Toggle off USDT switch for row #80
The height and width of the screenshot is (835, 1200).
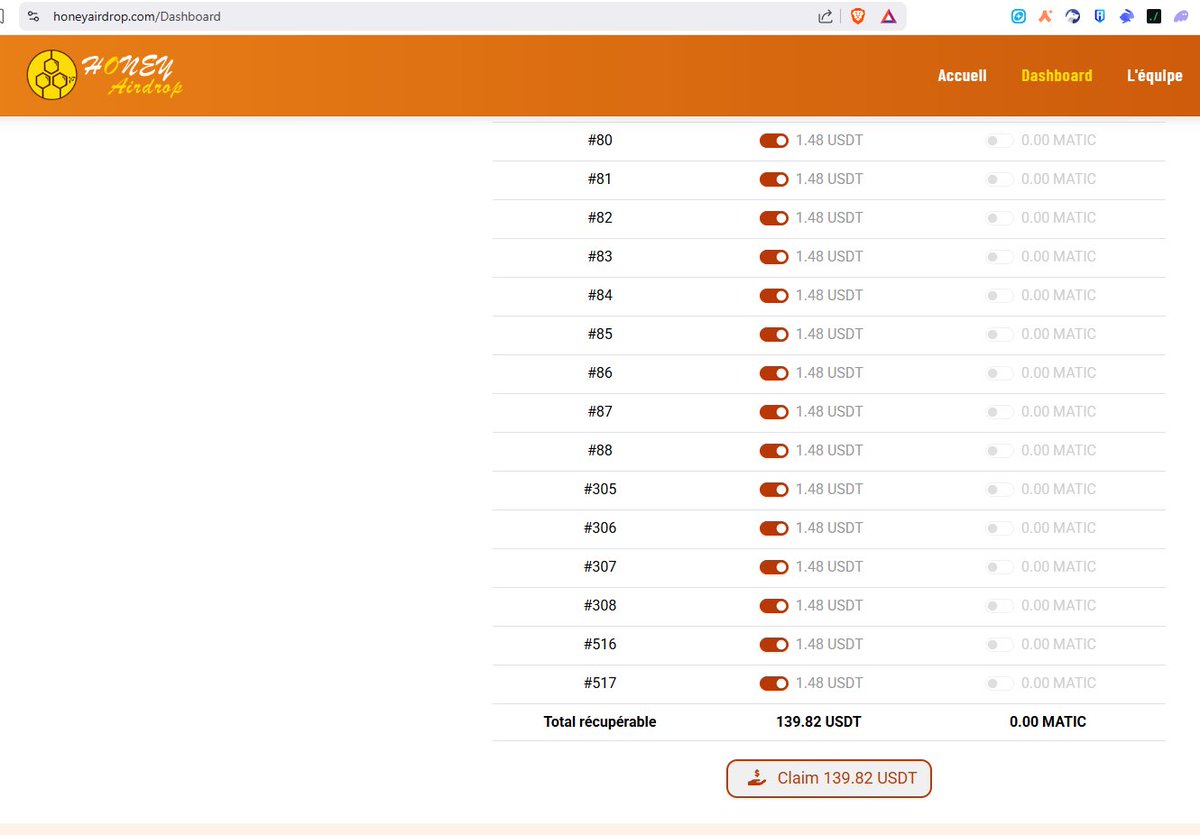coord(774,141)
